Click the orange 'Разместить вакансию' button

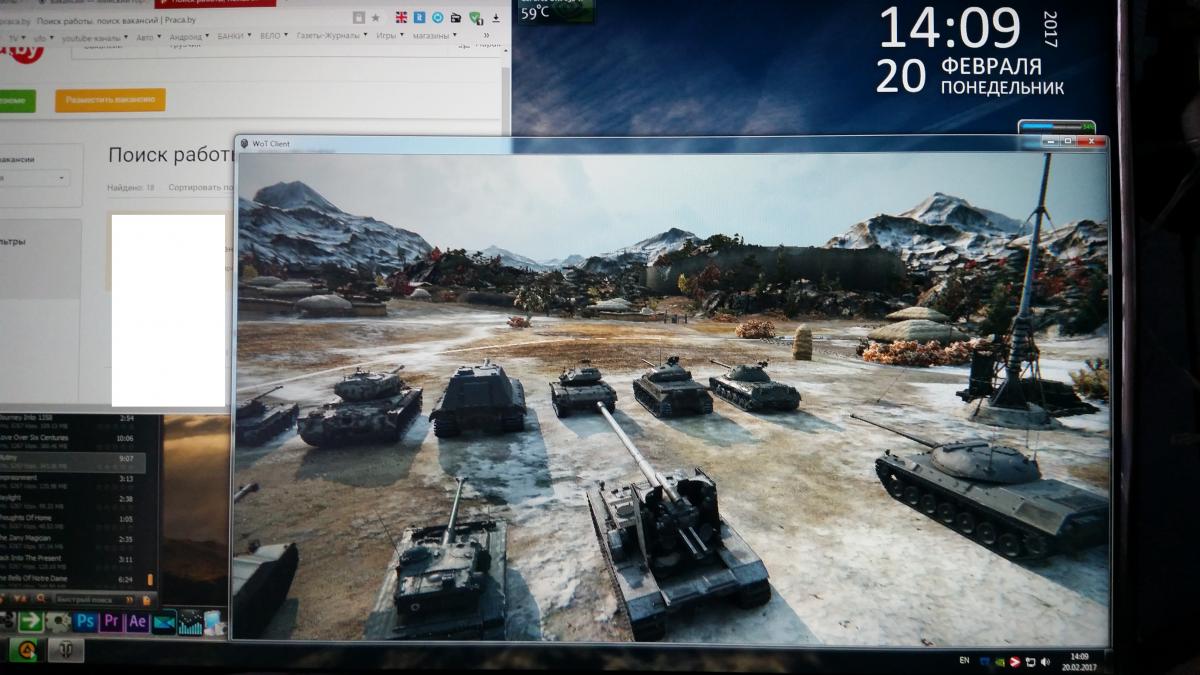[x=110, y=100]
